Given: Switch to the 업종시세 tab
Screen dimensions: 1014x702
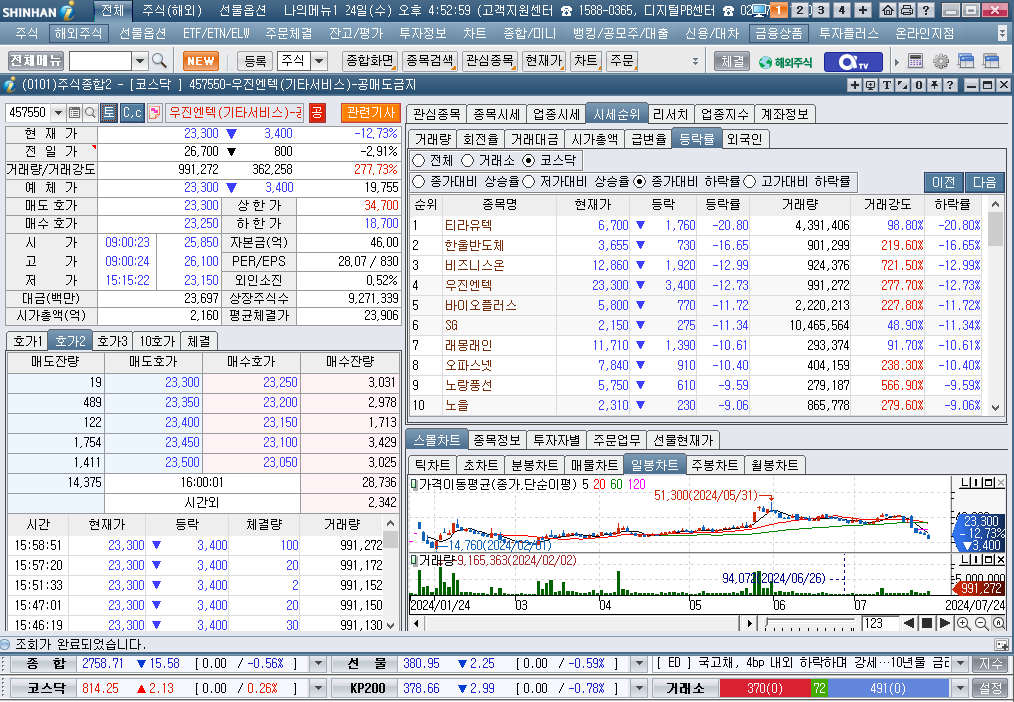Looking at the screenshot, I should [x=556, y=114].
